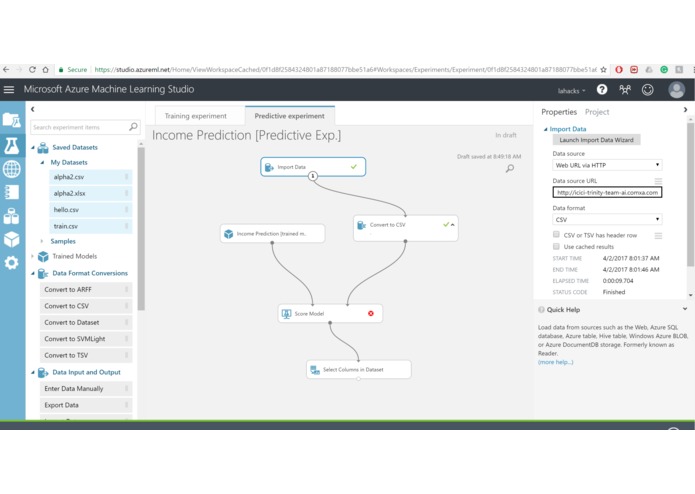Select the Select Columns in Dataset module
The image size is (695, 494).
359,370
